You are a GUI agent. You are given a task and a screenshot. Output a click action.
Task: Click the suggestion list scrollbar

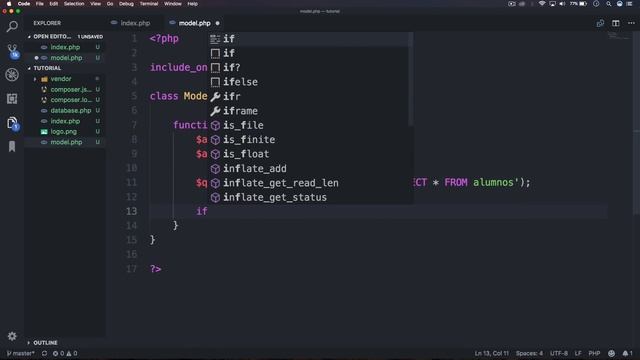[x=411, y=79]
